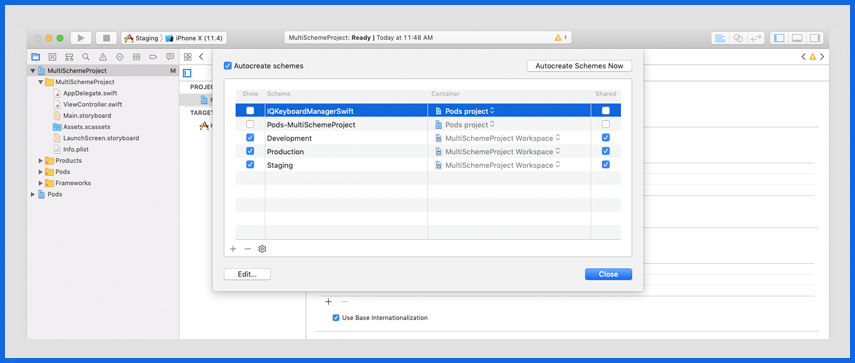The width and height of the screenshot is (855, 363).
Task: Show the Standard editor
Action: click(x=720, y=38)
